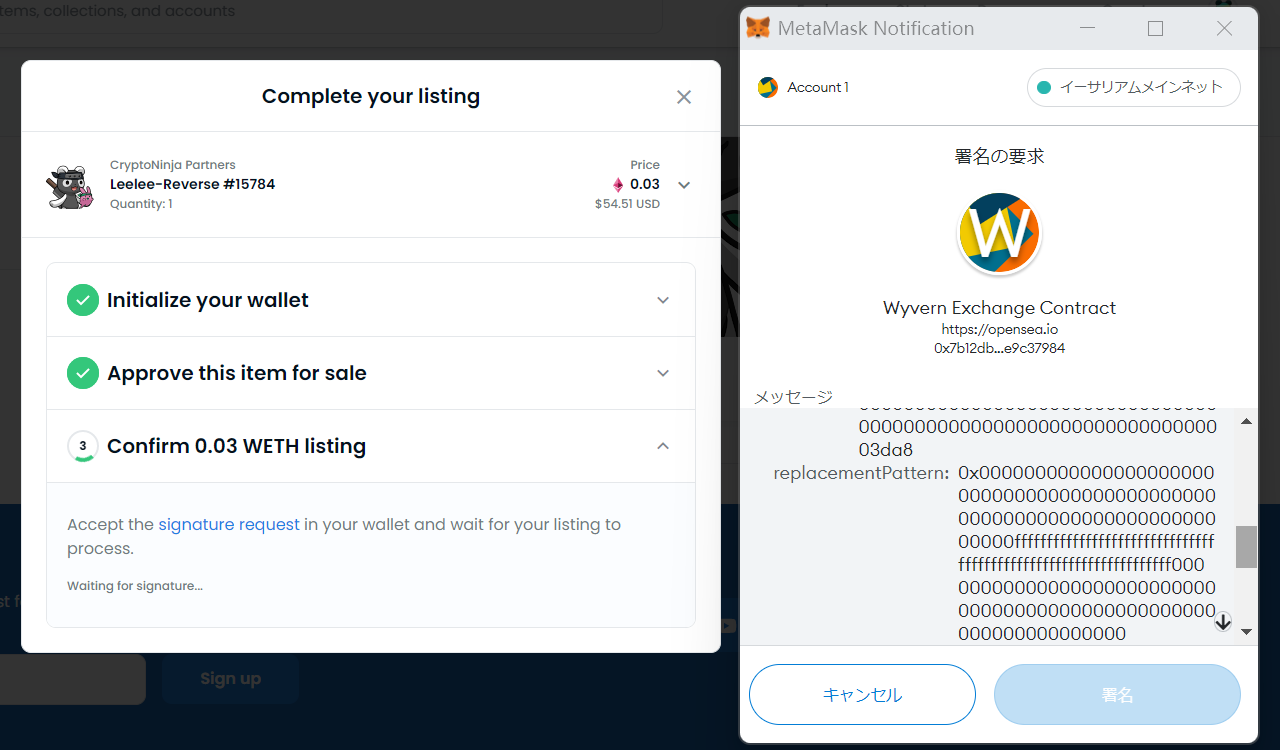The image size is (1280, 750).
Task: Click the $54.51 USD price text
Action: [627, 204]
